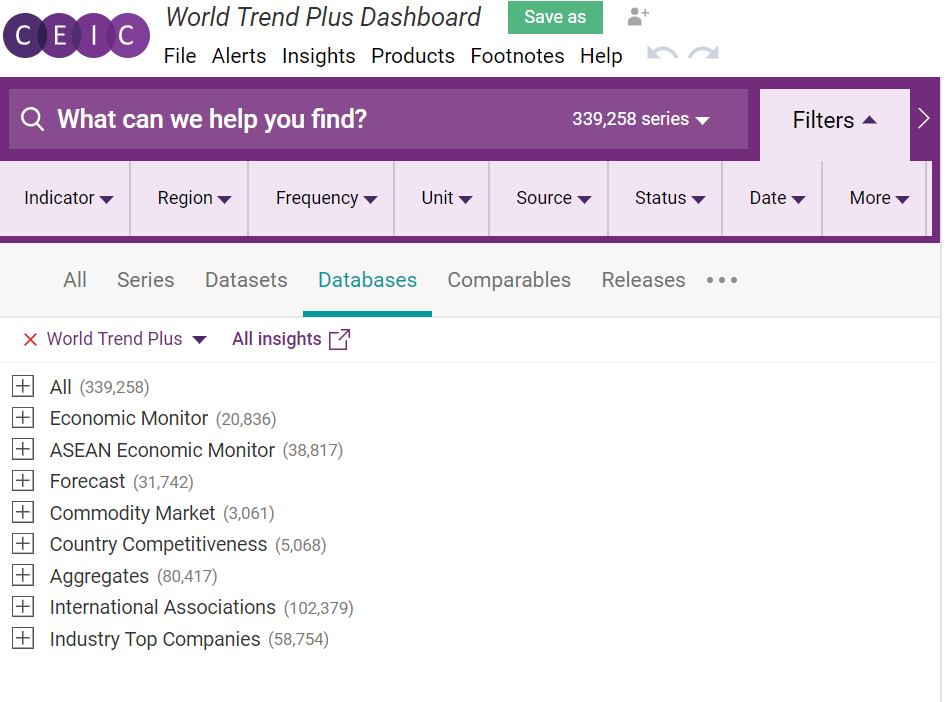The image size is (948, 702).
Task: Open the Indicator filter dropdown
Action: click(x=68, y=198)
